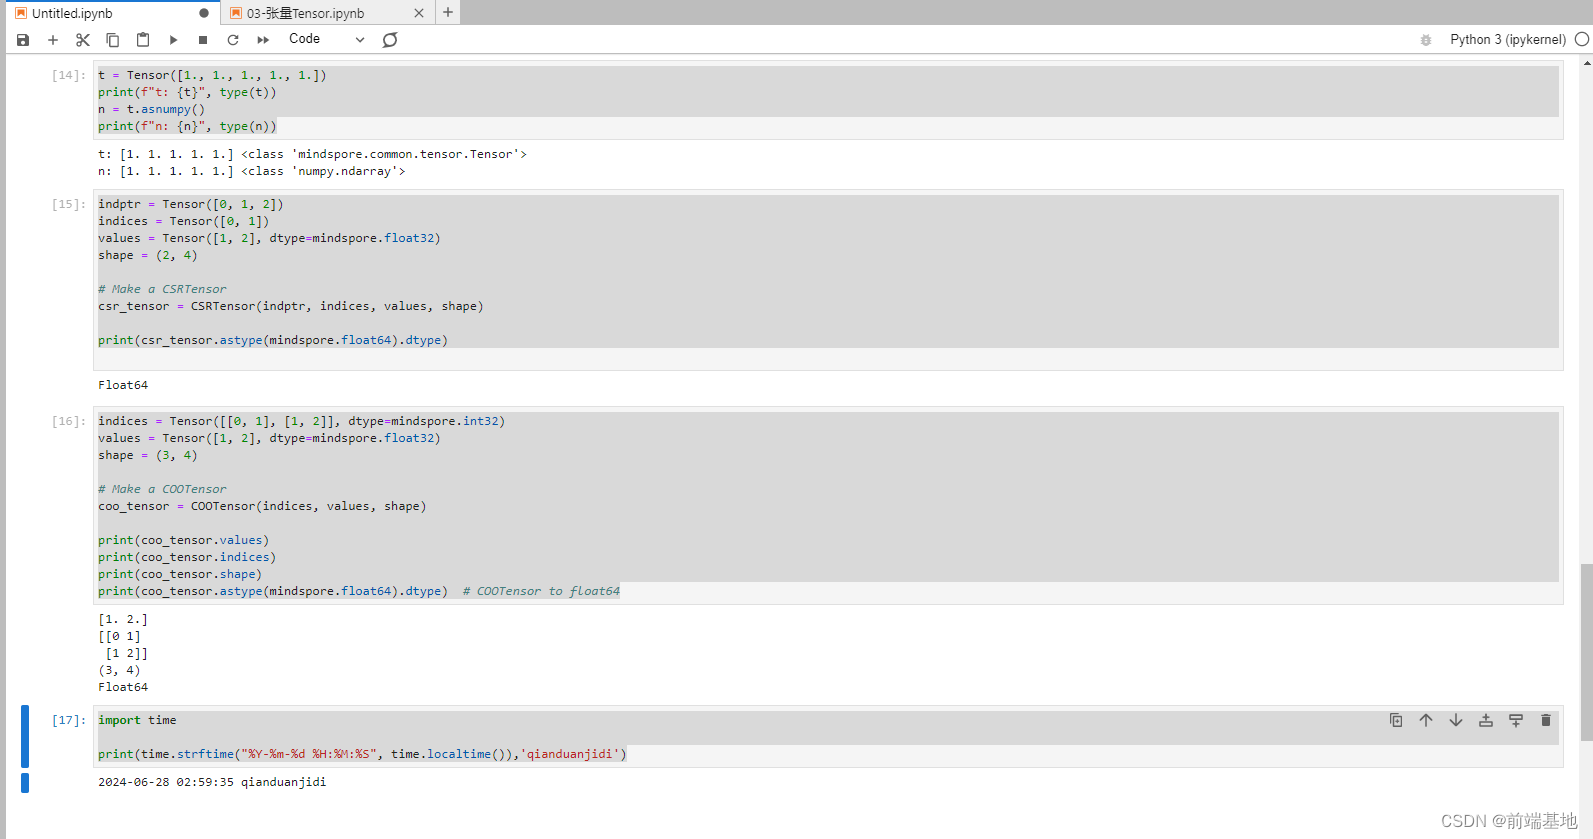Restart the kernel with the refresh icon

coord(233,40)
